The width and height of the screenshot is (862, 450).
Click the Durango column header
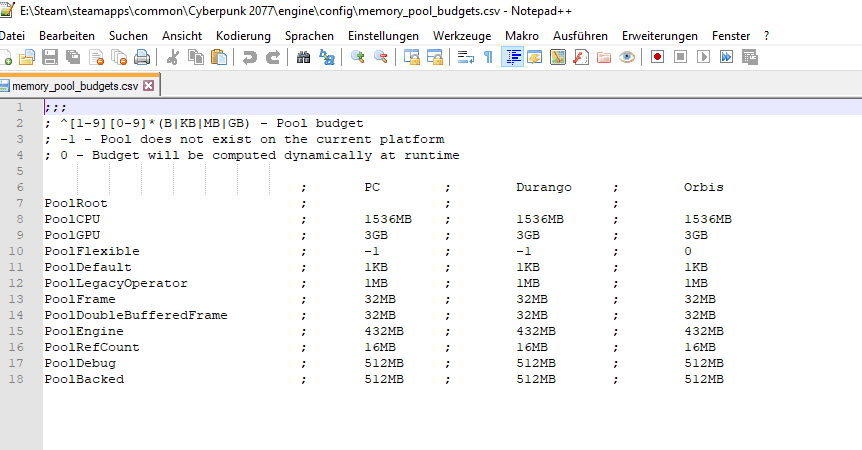(x=544, y=187)
